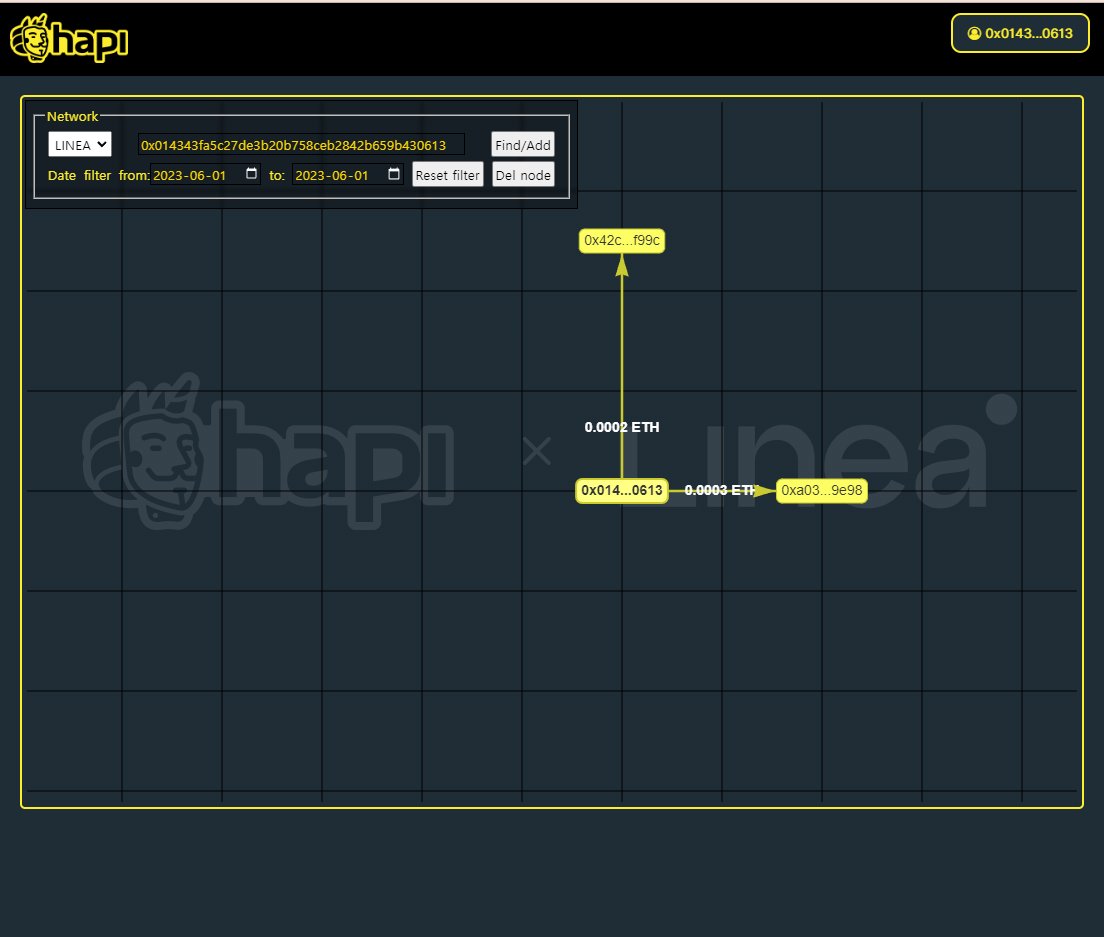Click the 0.0003 ETH edge label
This screenshot has height=937, width=1104.
click(x=720, y=490)
